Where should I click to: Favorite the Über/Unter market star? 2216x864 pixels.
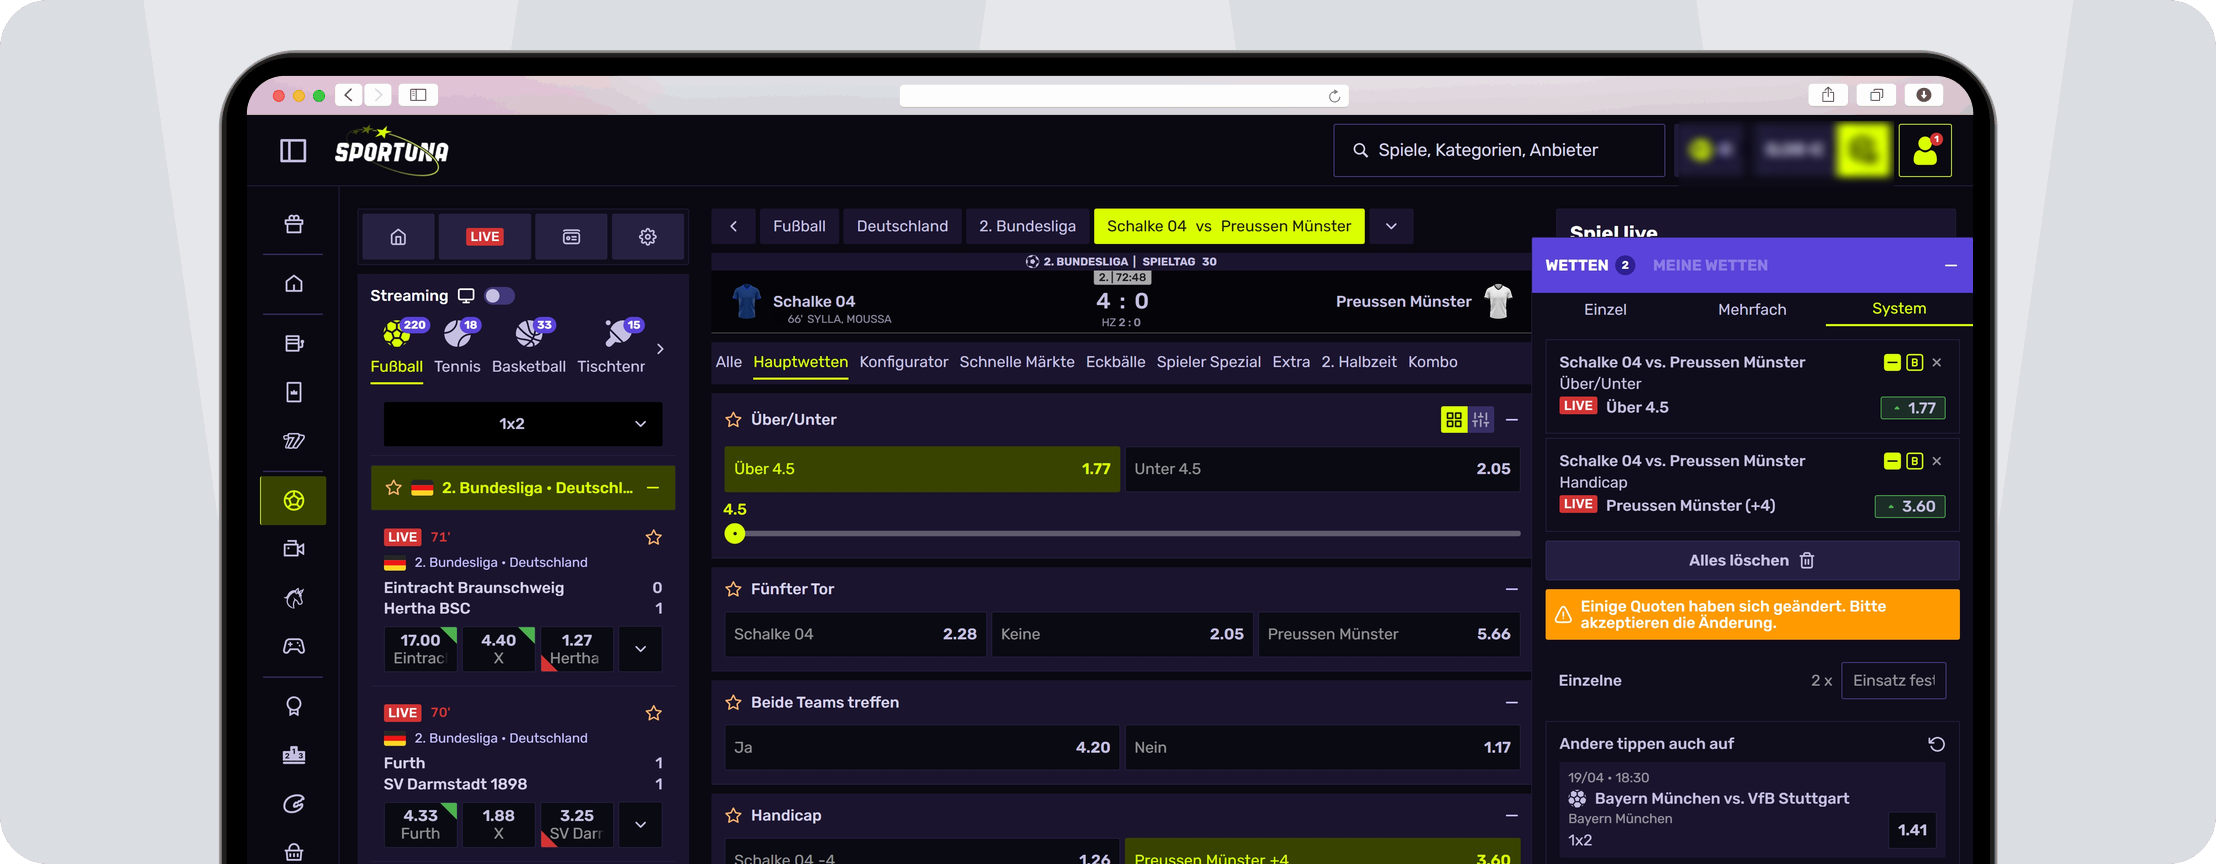click(733, 420)
